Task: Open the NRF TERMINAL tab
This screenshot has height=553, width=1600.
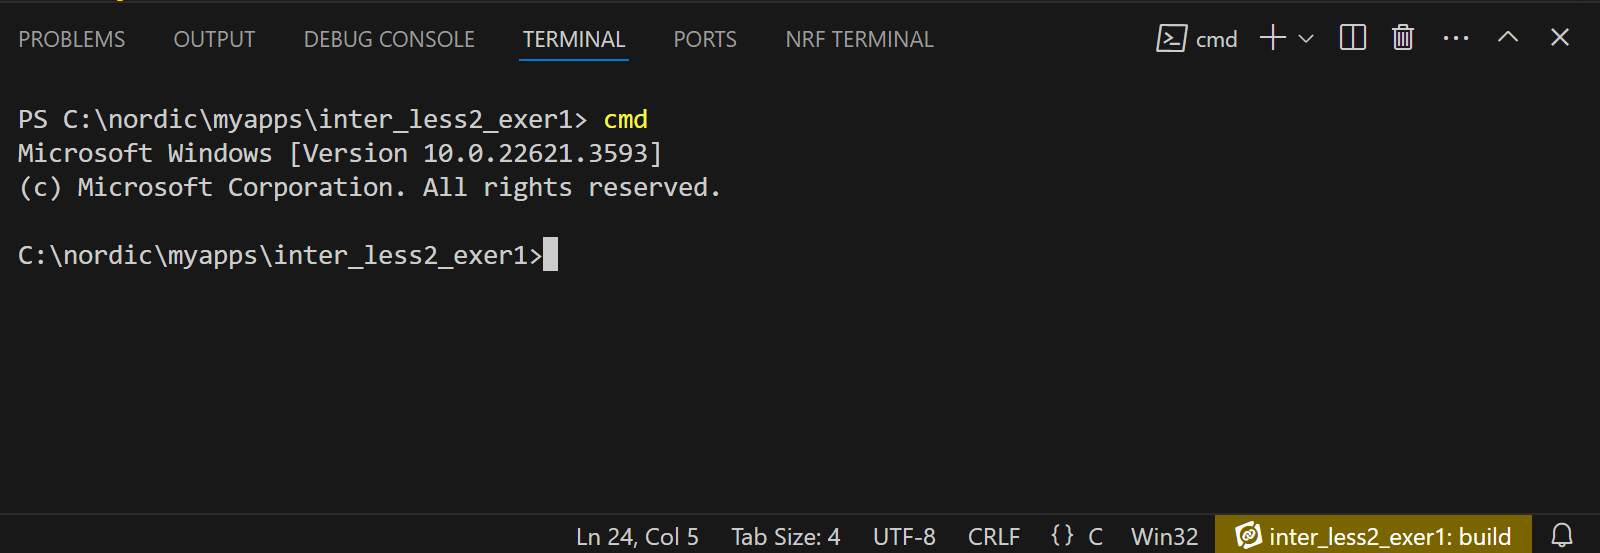Action: (859, 39)
